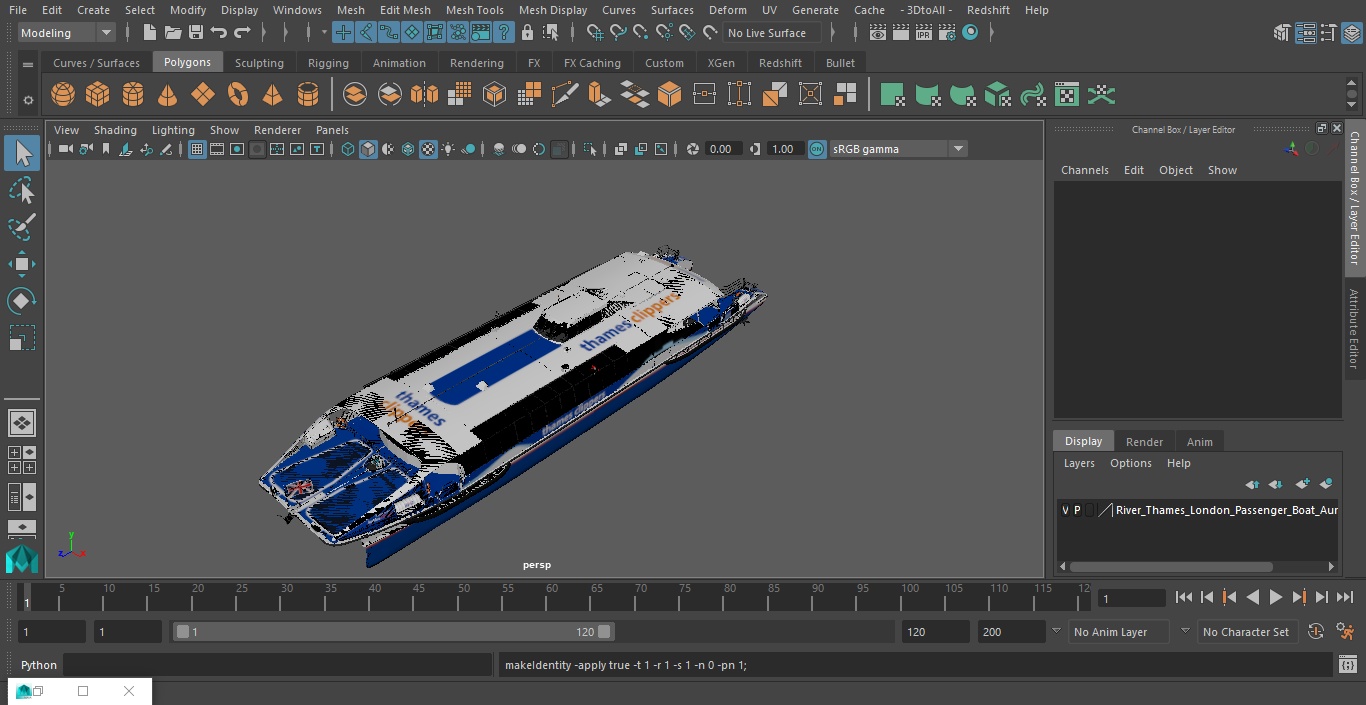Create a polygon torus from the shelf

[238, 95]
